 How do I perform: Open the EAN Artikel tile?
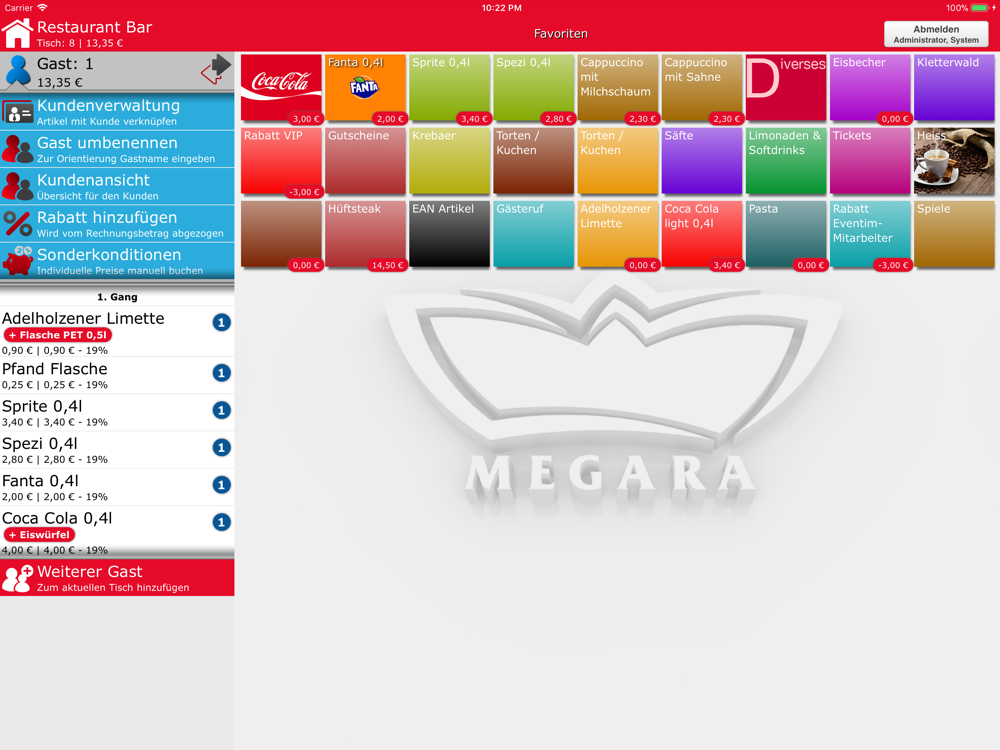(450, 234)
